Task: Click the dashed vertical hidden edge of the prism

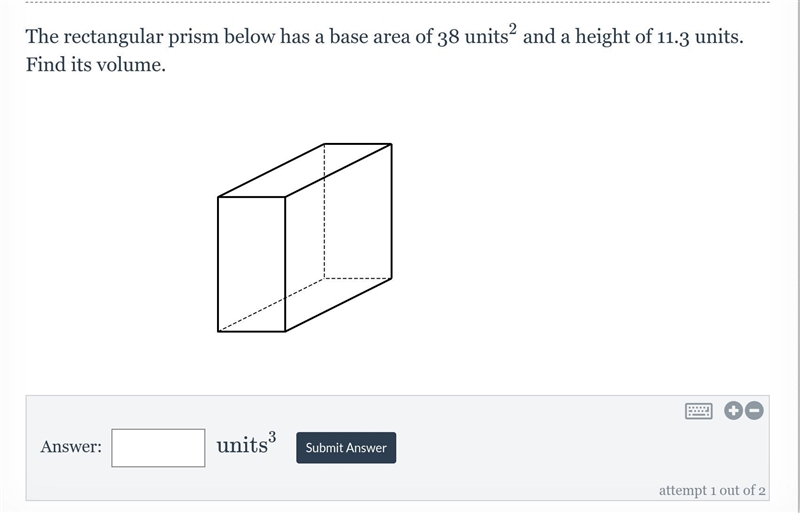Action: [x=324, y=211]
